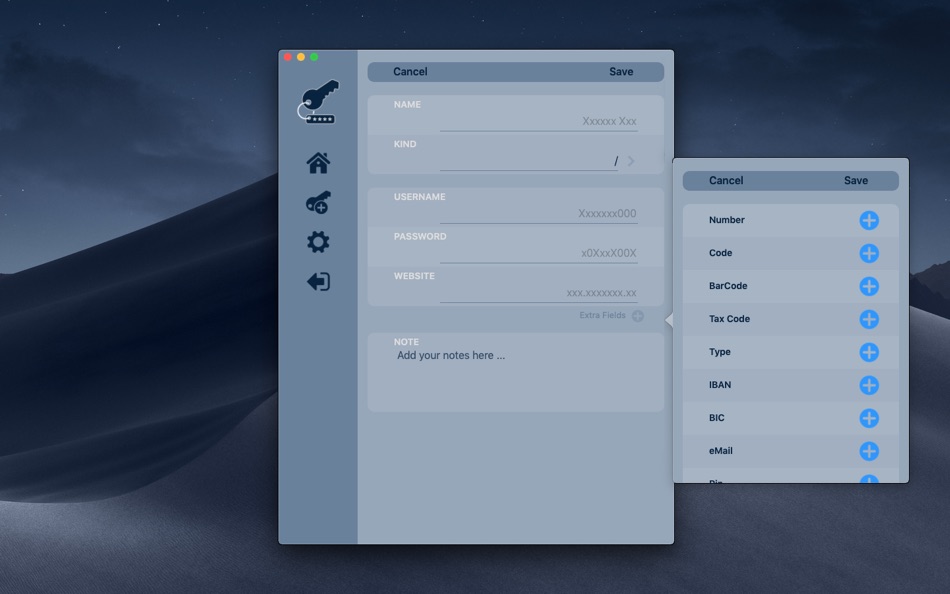The image size is (950, 594).
Task: Click the Extra Fields label
Action: [602, 315]
